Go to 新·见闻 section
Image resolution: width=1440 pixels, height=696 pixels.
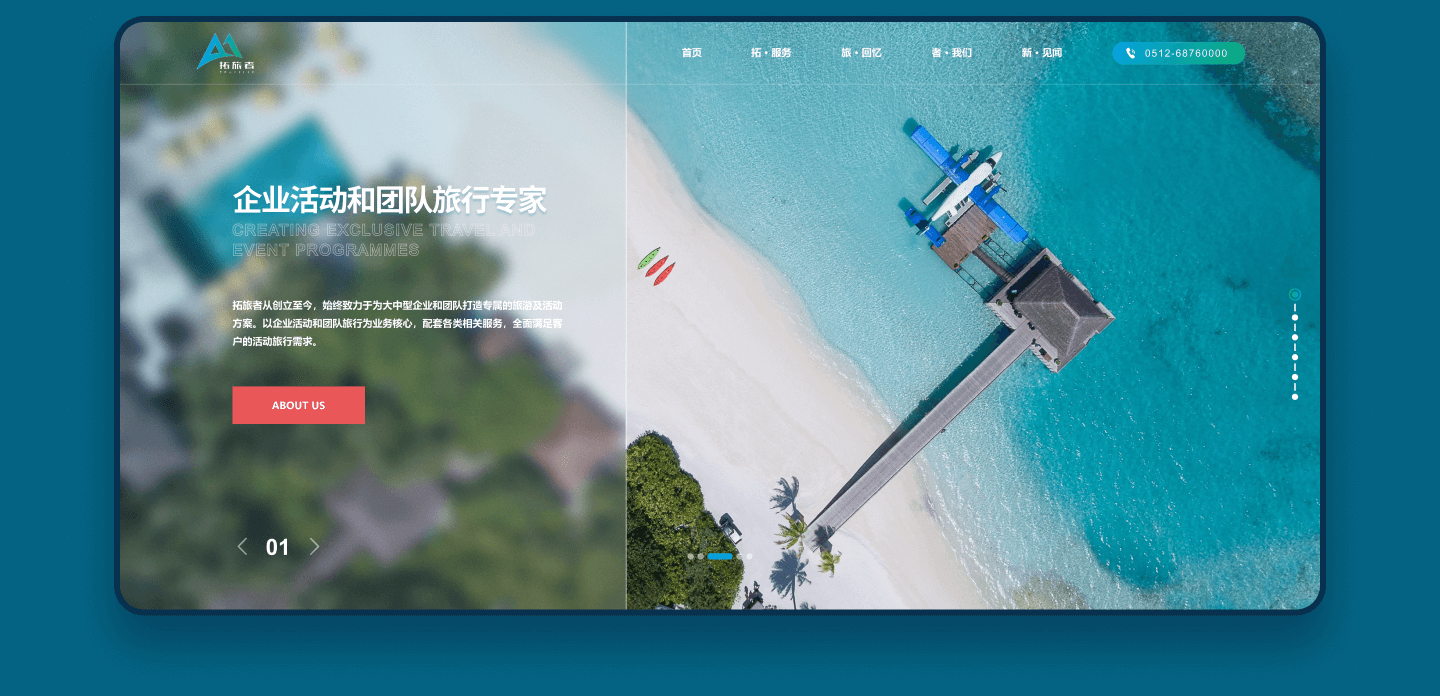(x=1042, y=53)
